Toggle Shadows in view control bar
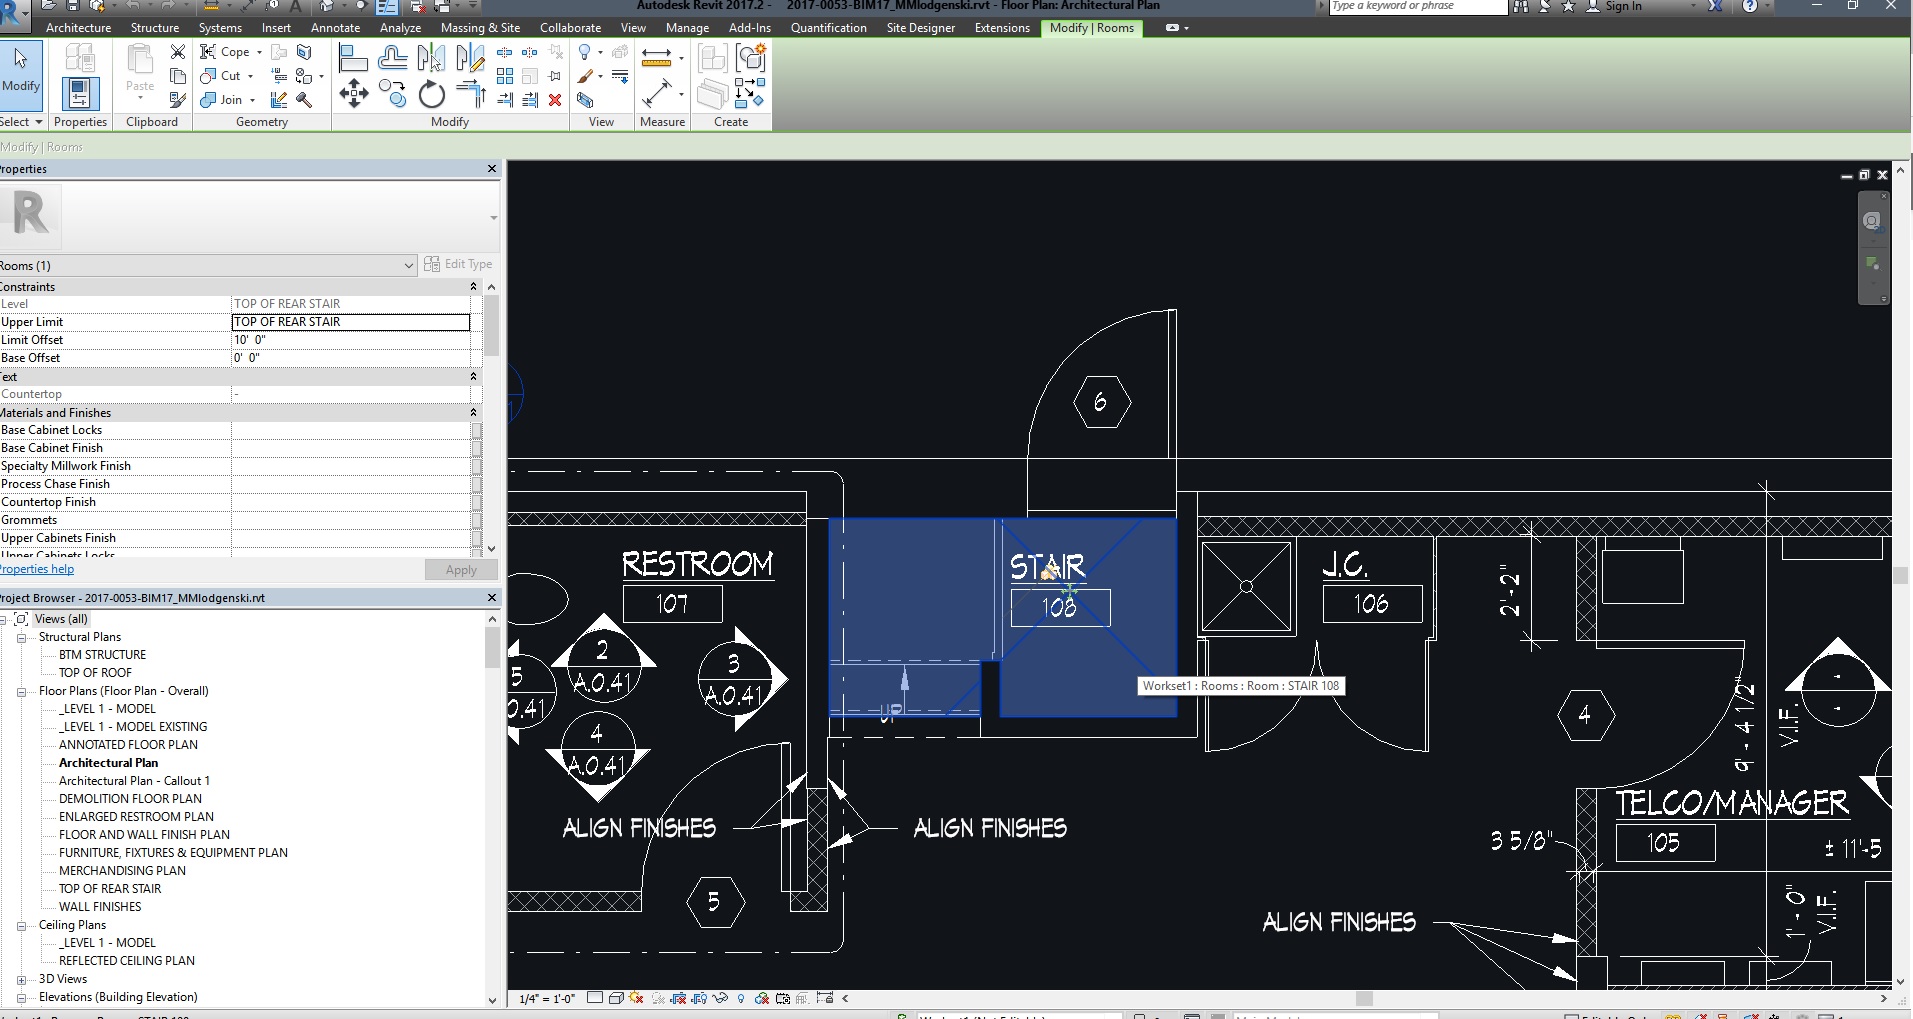This screenshot has width=1913, height=1019. (x=657, y=998)
